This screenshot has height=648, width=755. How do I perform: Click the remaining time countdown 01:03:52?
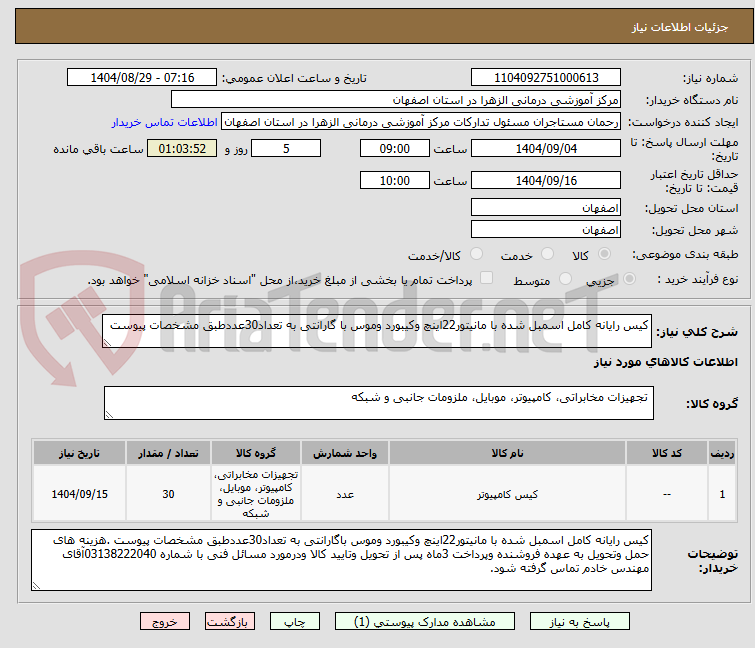pyautogui.click(x=182, y=148)
